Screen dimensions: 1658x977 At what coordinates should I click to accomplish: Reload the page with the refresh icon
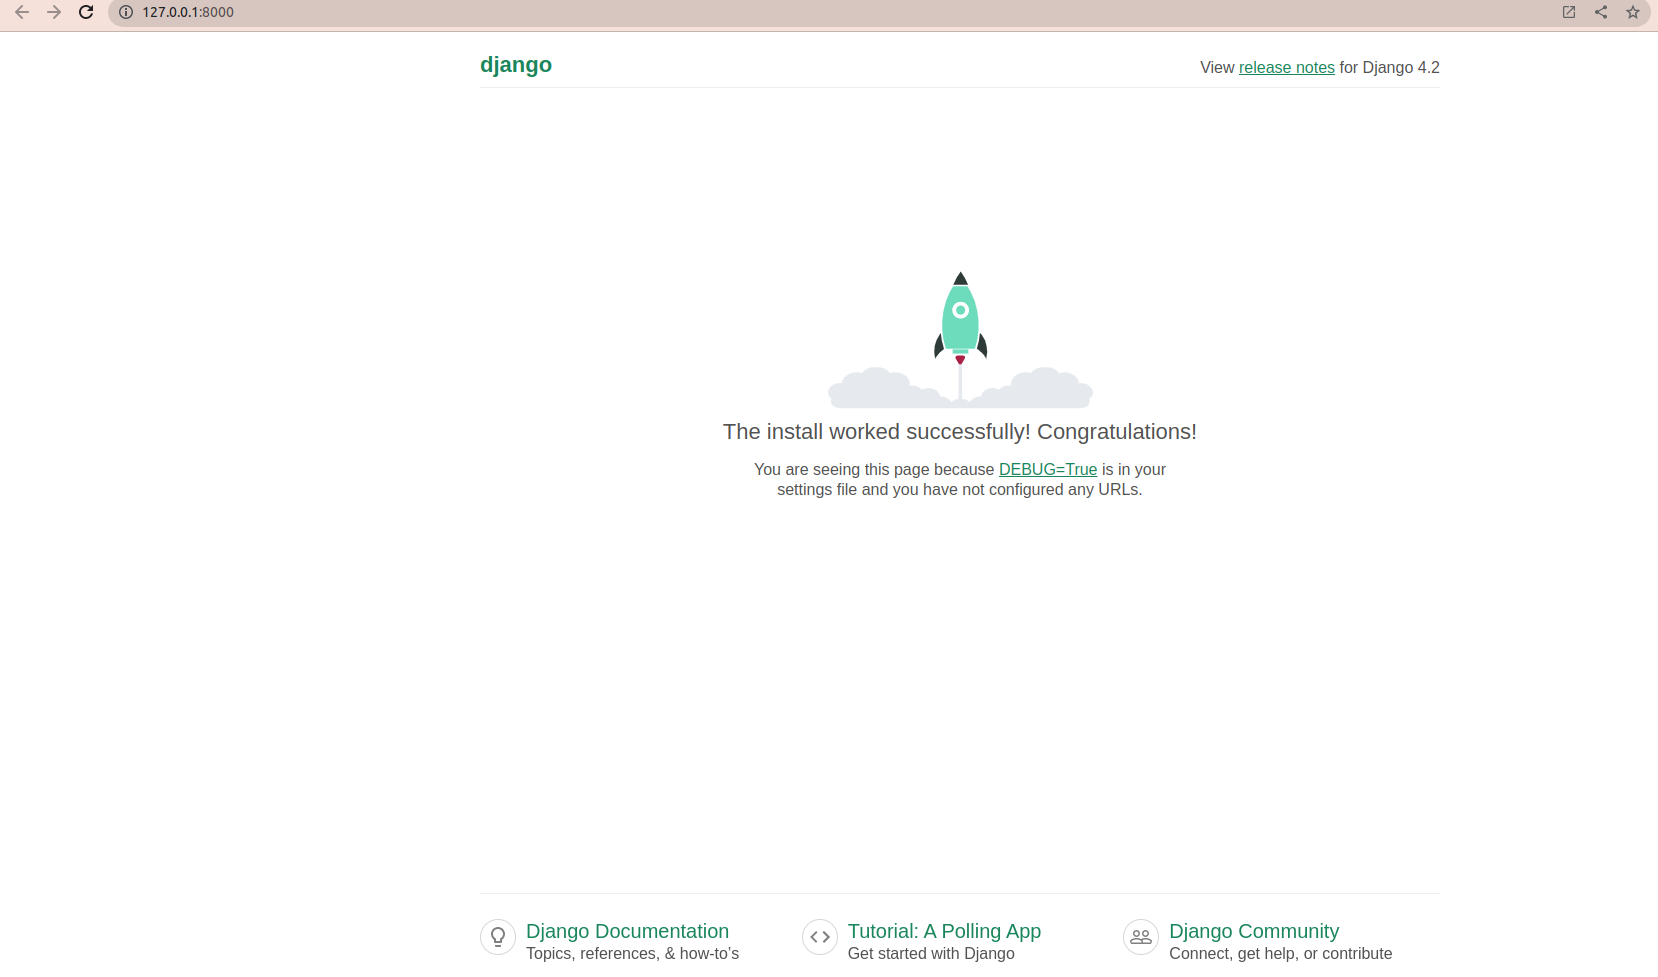86,12
